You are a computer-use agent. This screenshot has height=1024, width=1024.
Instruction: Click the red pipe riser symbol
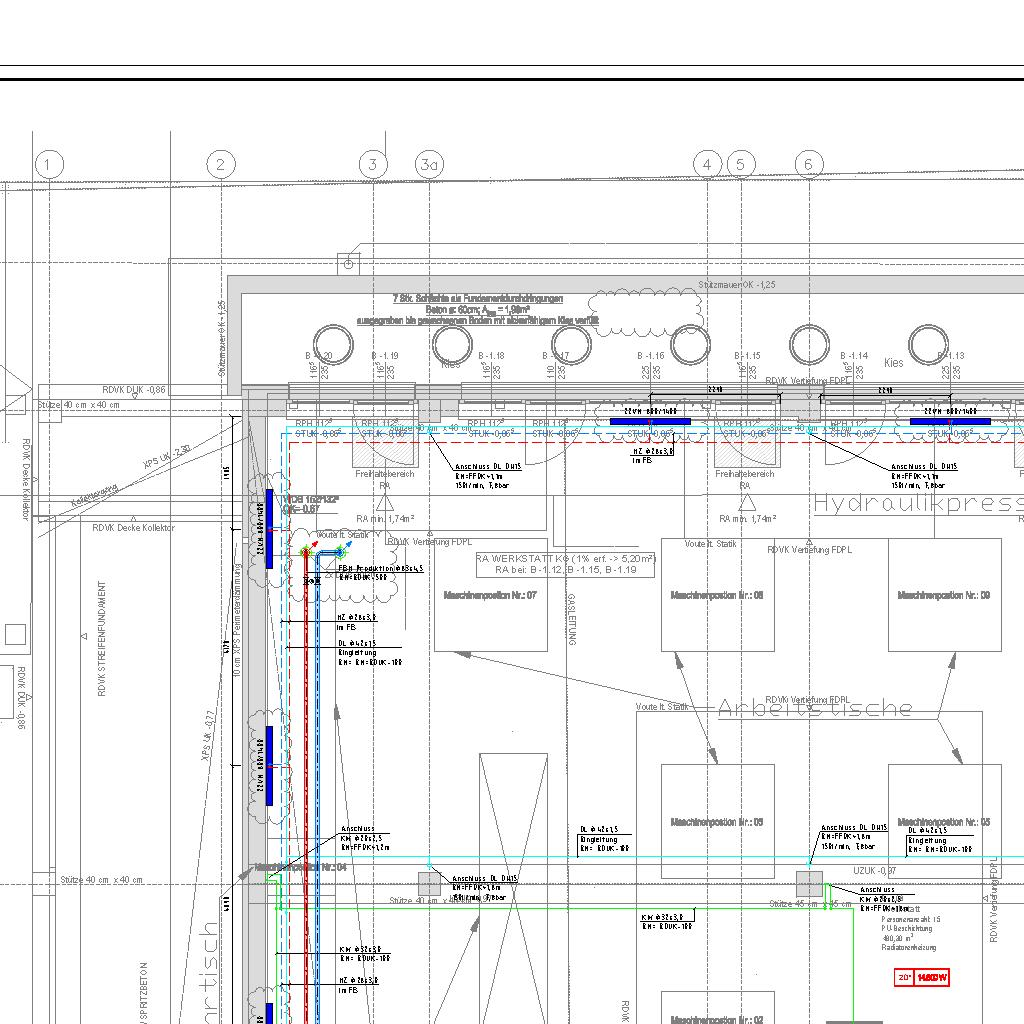307,552
